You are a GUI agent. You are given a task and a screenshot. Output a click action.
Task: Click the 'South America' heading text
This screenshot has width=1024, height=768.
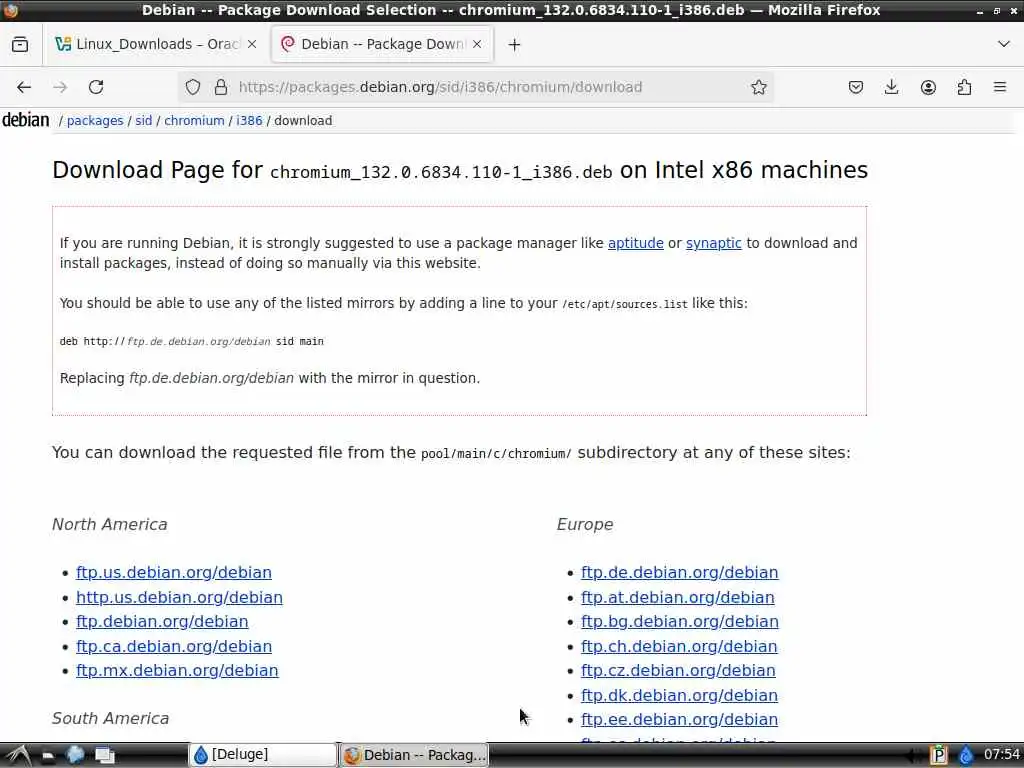pos(110,718)
